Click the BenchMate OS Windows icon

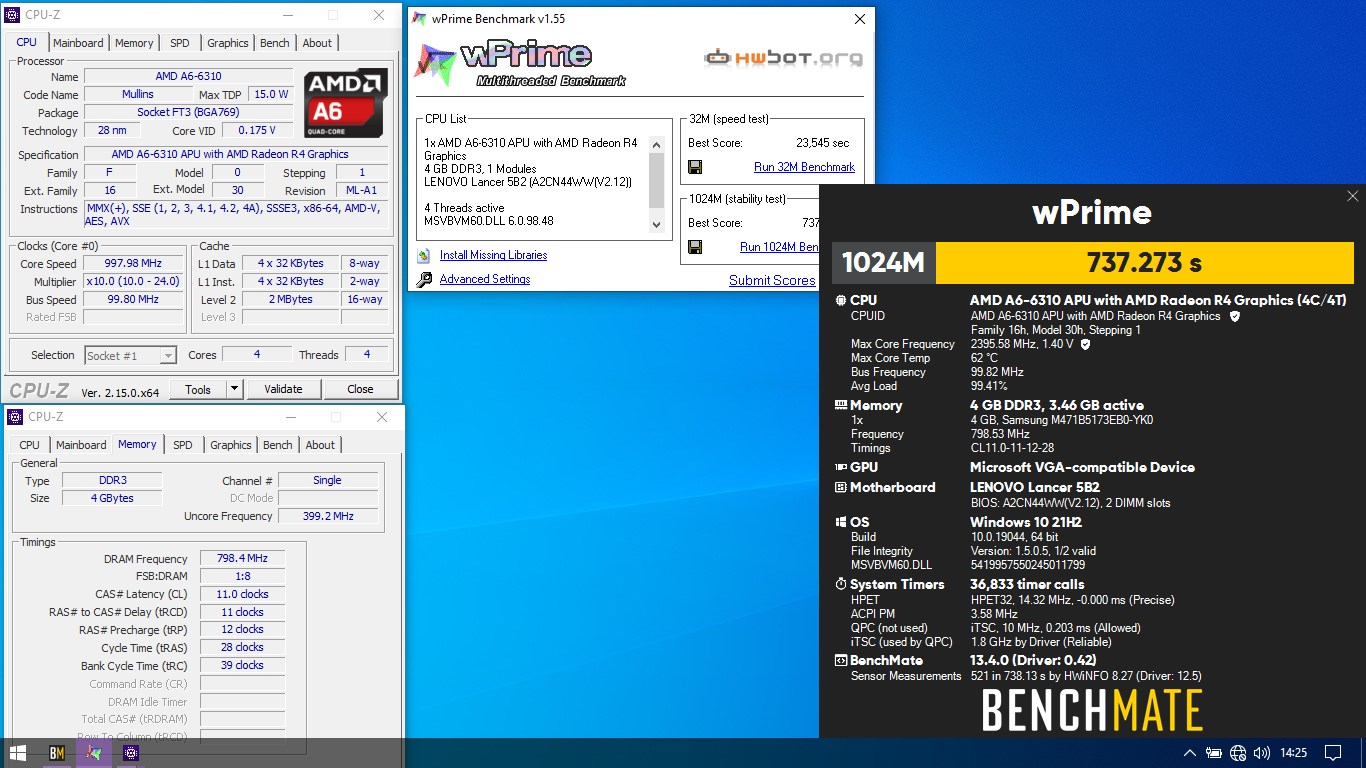(x=840, y=522)
